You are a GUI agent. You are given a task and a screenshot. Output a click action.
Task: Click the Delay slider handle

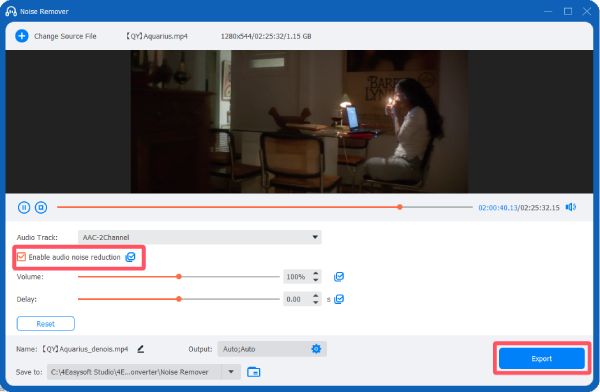pyautogui.click(x=179, y=299)
